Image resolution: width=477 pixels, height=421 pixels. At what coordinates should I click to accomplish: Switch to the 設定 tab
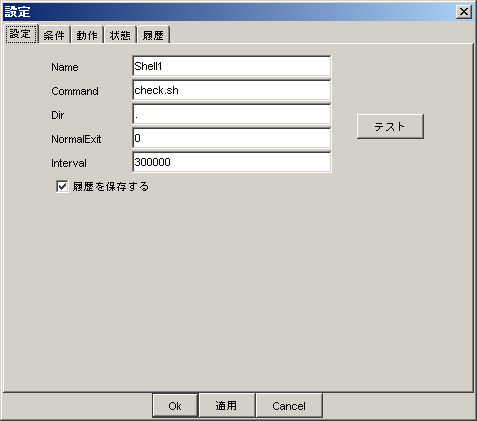[x=21, y=34]
